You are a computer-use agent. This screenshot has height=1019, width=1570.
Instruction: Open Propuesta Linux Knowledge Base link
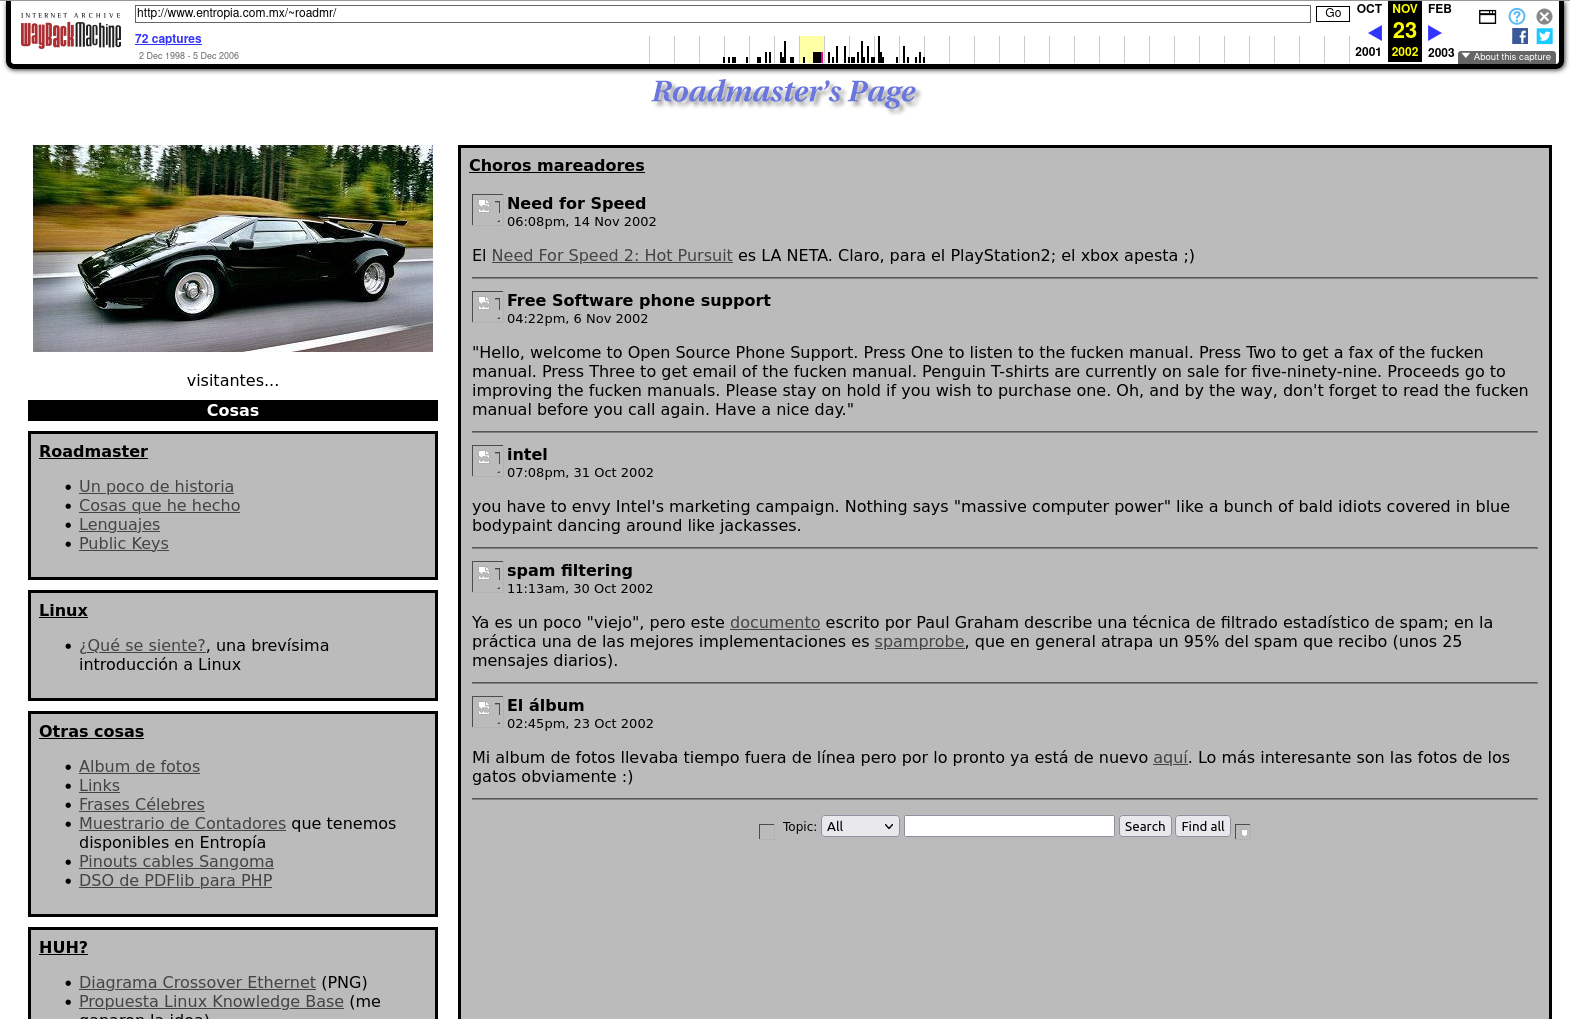pos(211,1001)
